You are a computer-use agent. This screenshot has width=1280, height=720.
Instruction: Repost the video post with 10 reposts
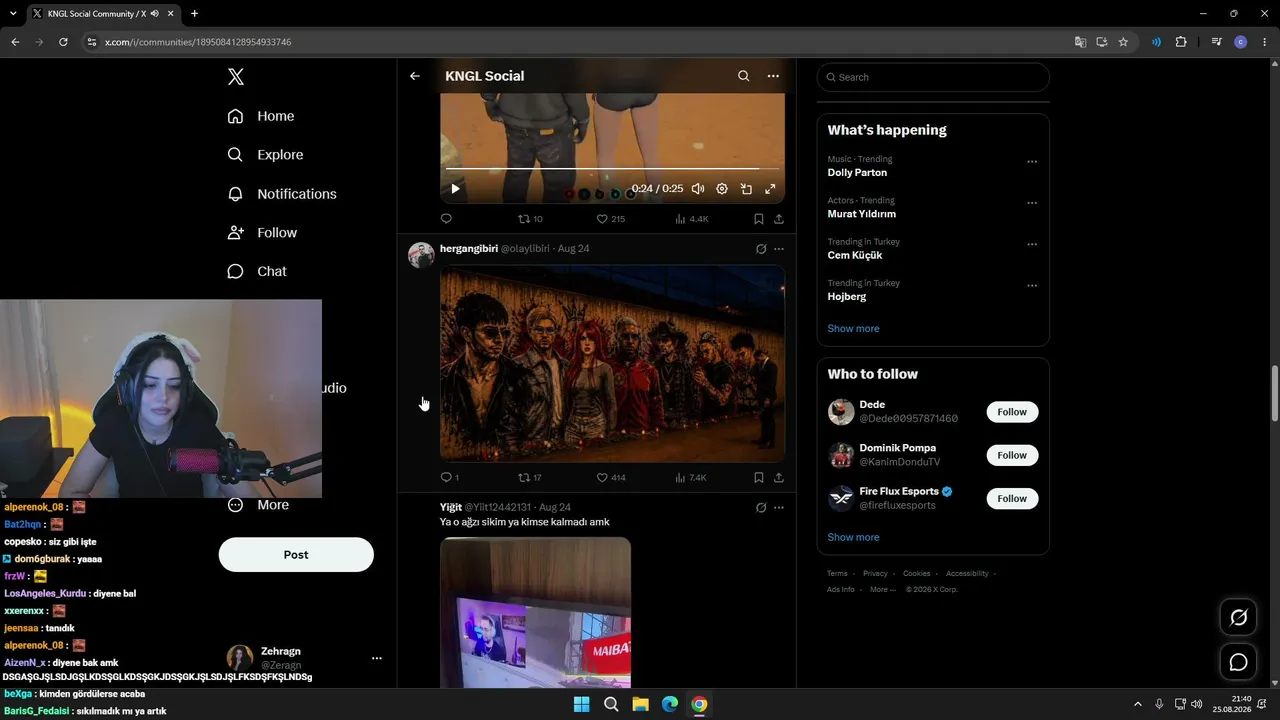point(530,219)
